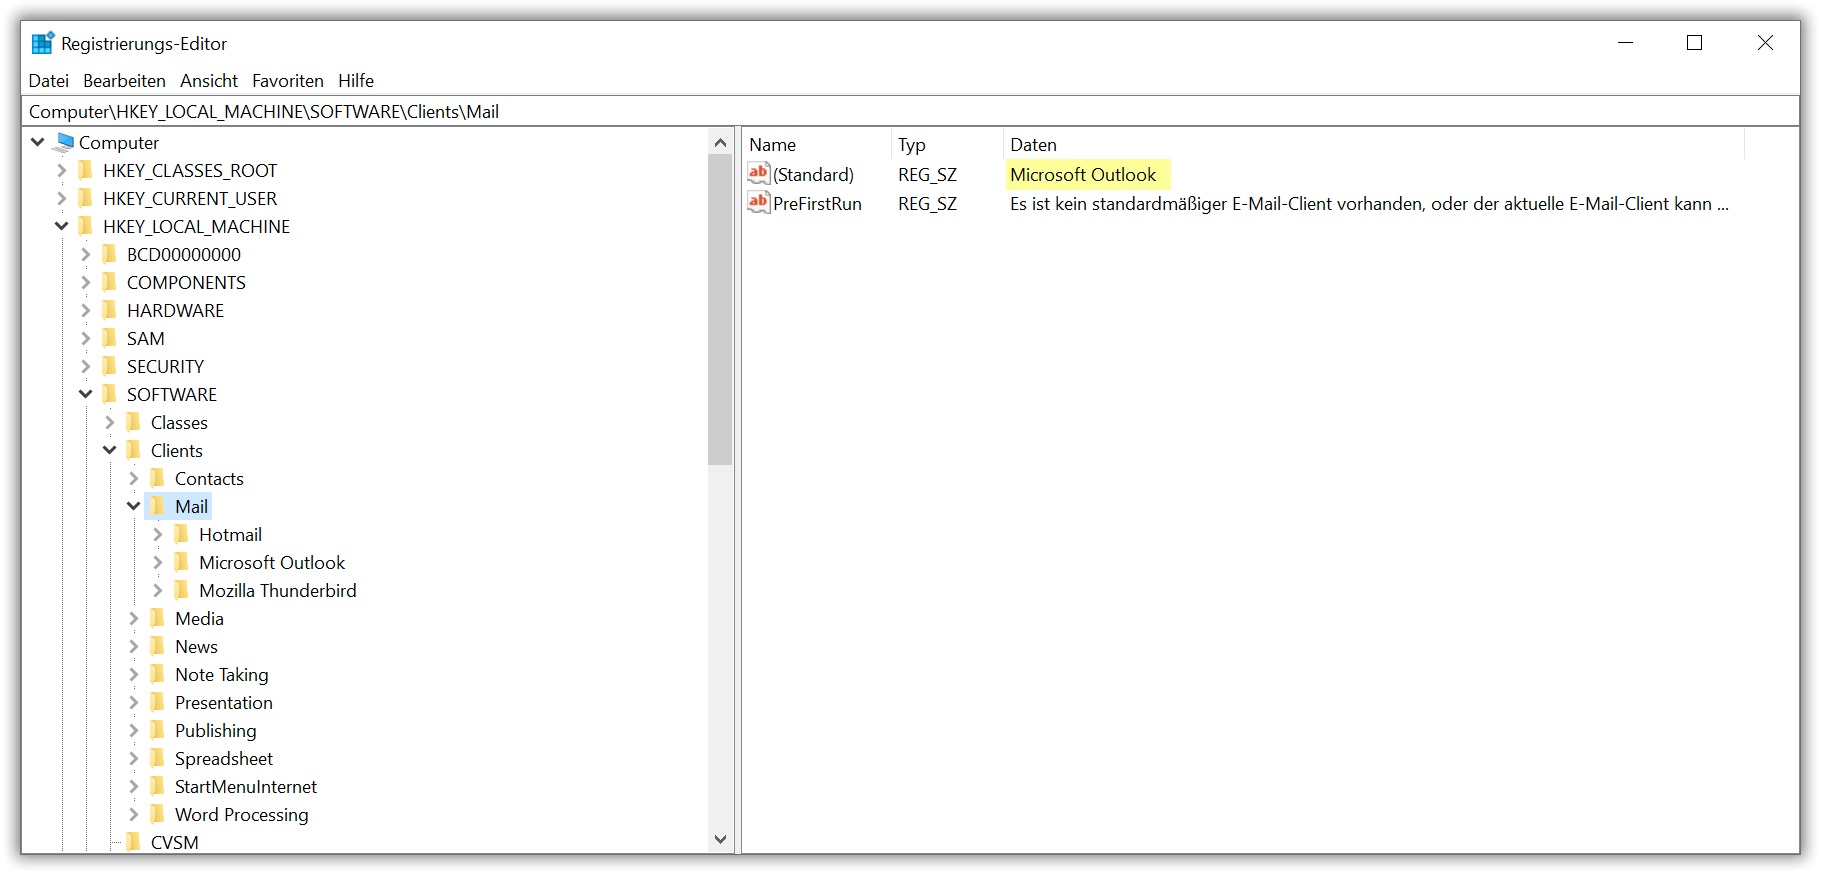This screenshot has width=1821, height=875.
Task: Select the Mail key label
Action: click(191, 506)
